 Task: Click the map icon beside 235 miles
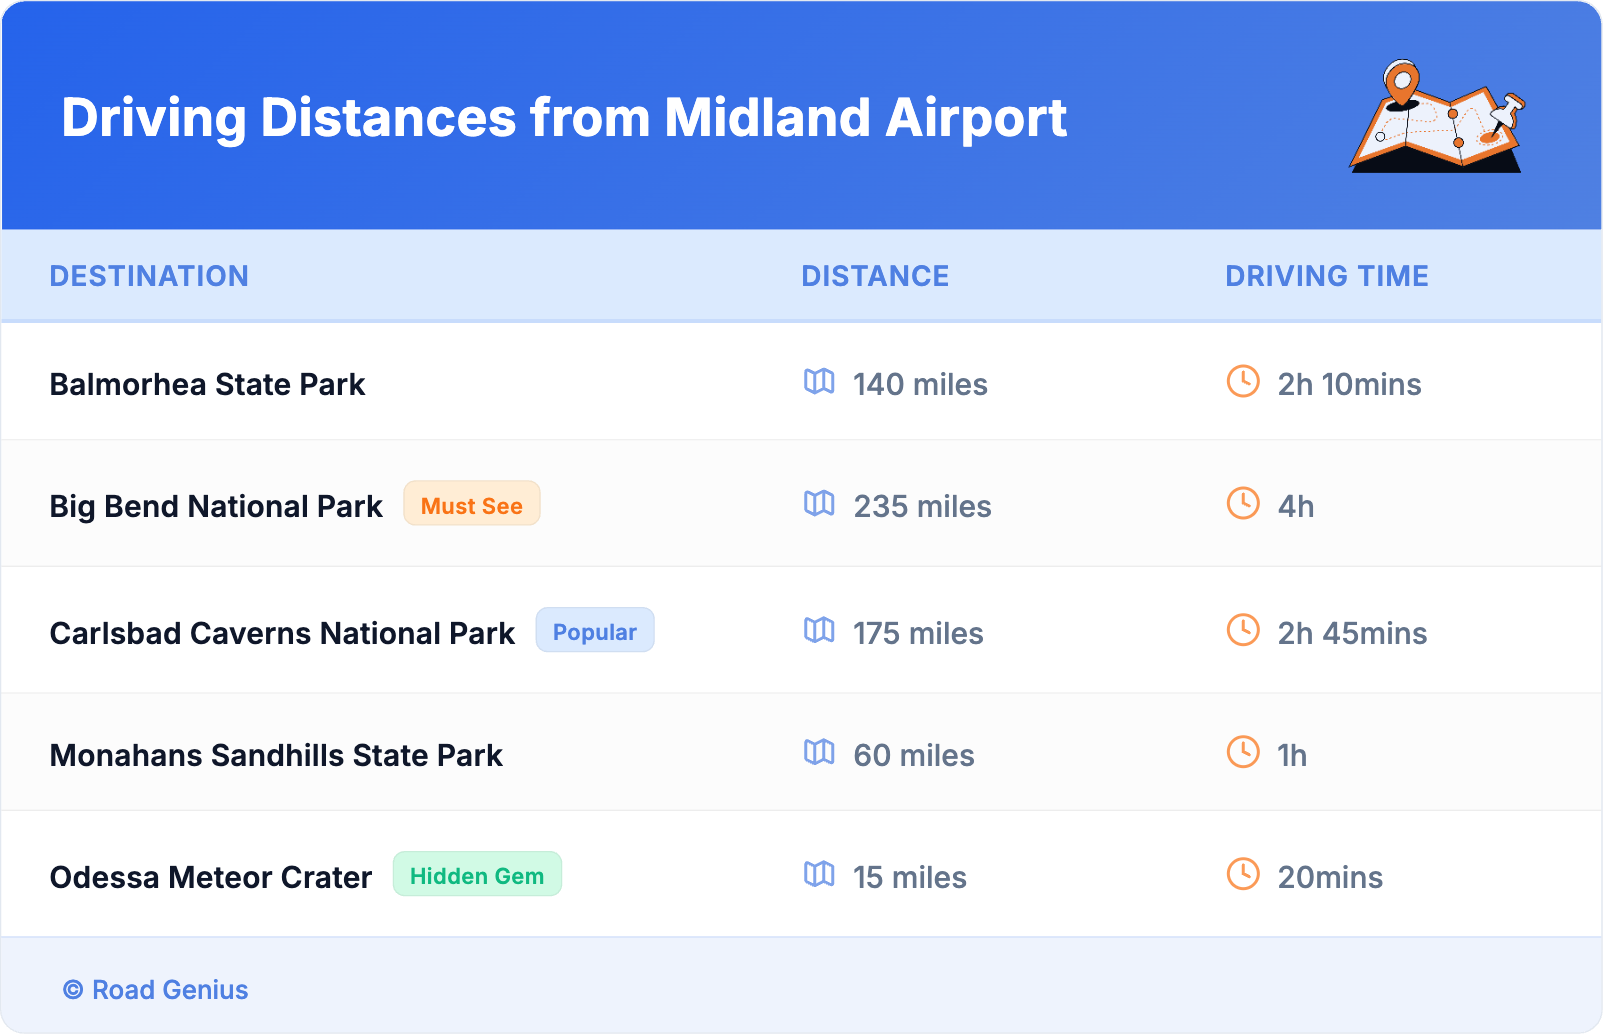(819, 503)
